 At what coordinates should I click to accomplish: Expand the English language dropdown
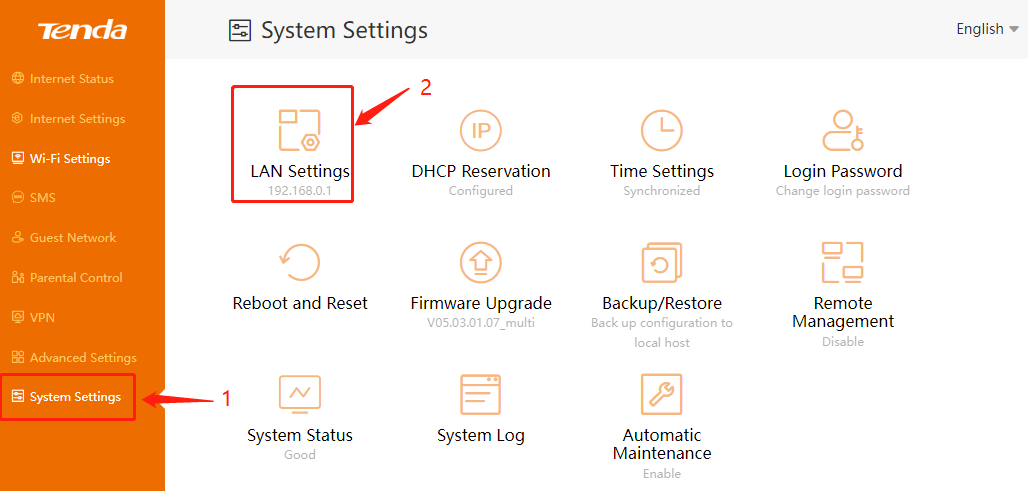coord(987,29)
